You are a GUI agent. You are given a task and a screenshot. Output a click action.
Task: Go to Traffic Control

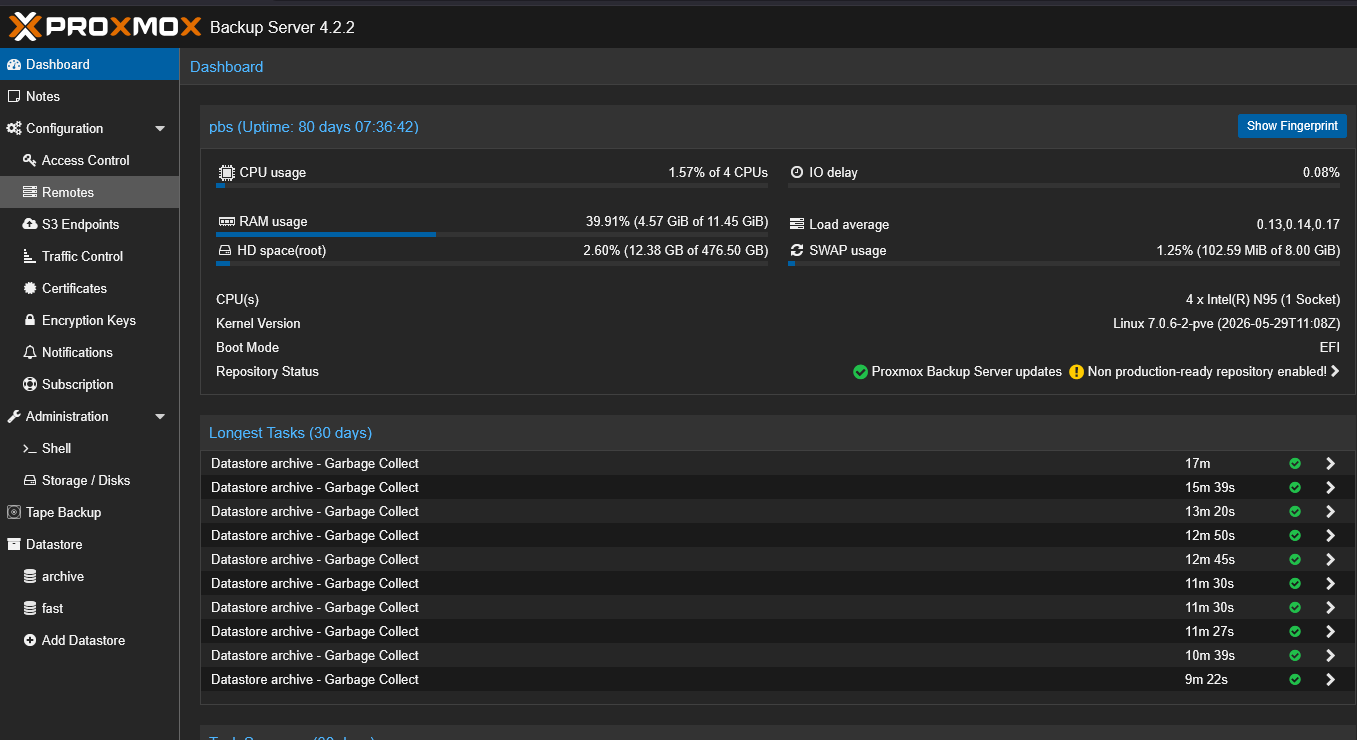(89, 256)
